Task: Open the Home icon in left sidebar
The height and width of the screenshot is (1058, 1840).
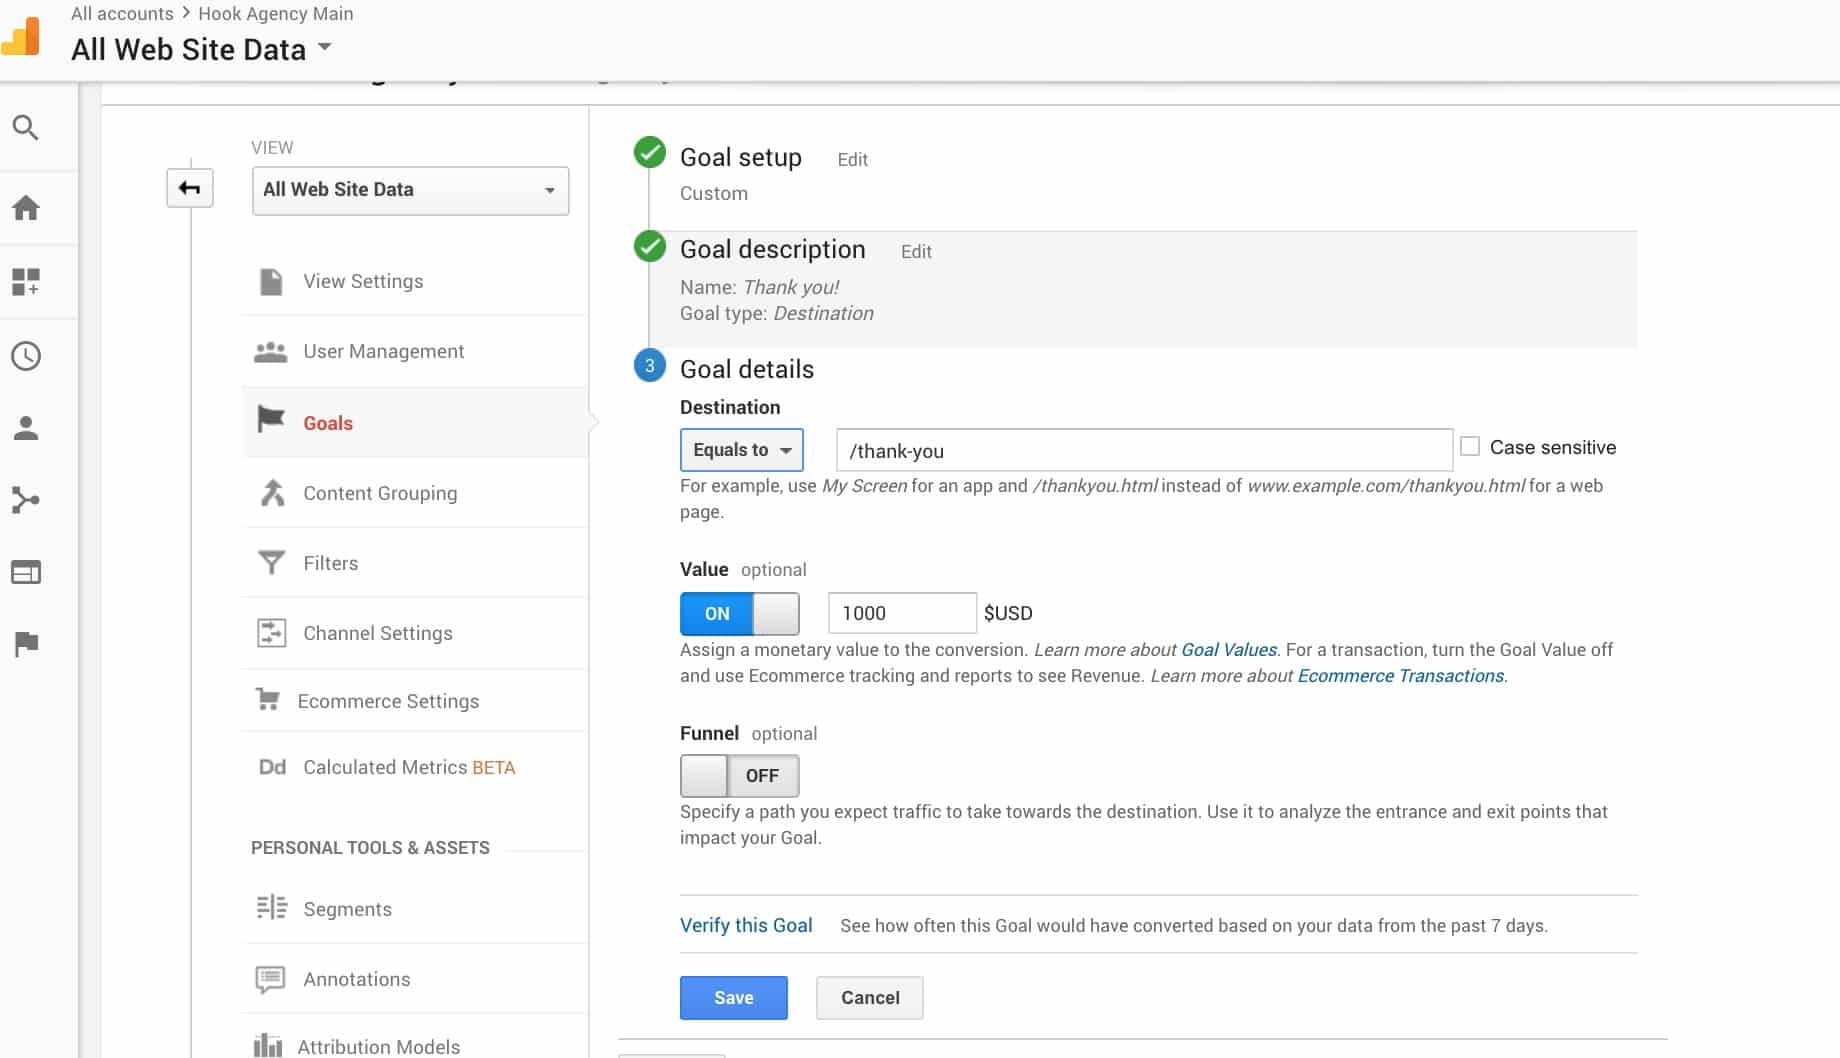Action: (x=26, y=208)
